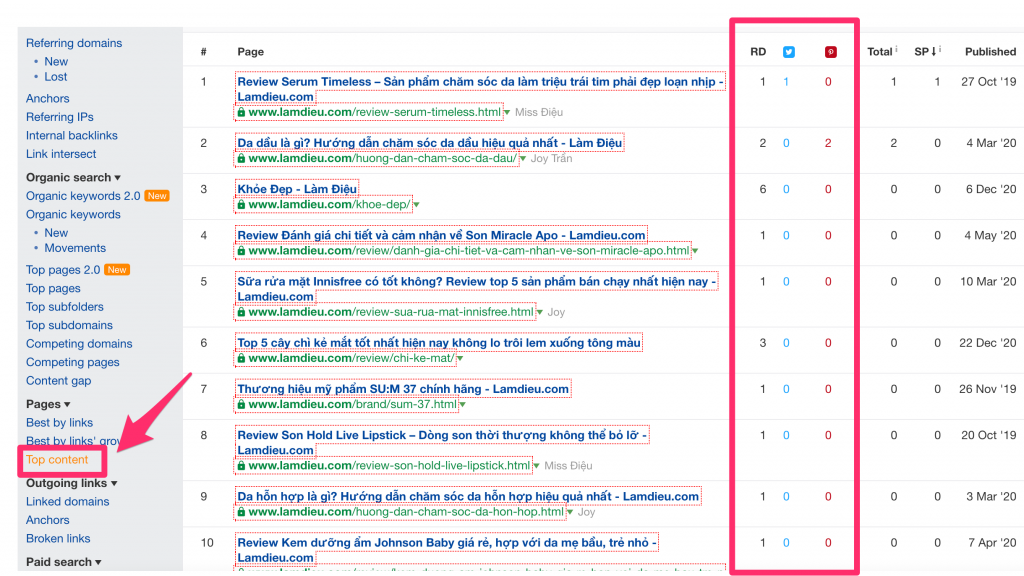Viewport: 1024px width, 576px height.
Task: Open Review Serum Timeless page title
Action: (x=480, y=89)
